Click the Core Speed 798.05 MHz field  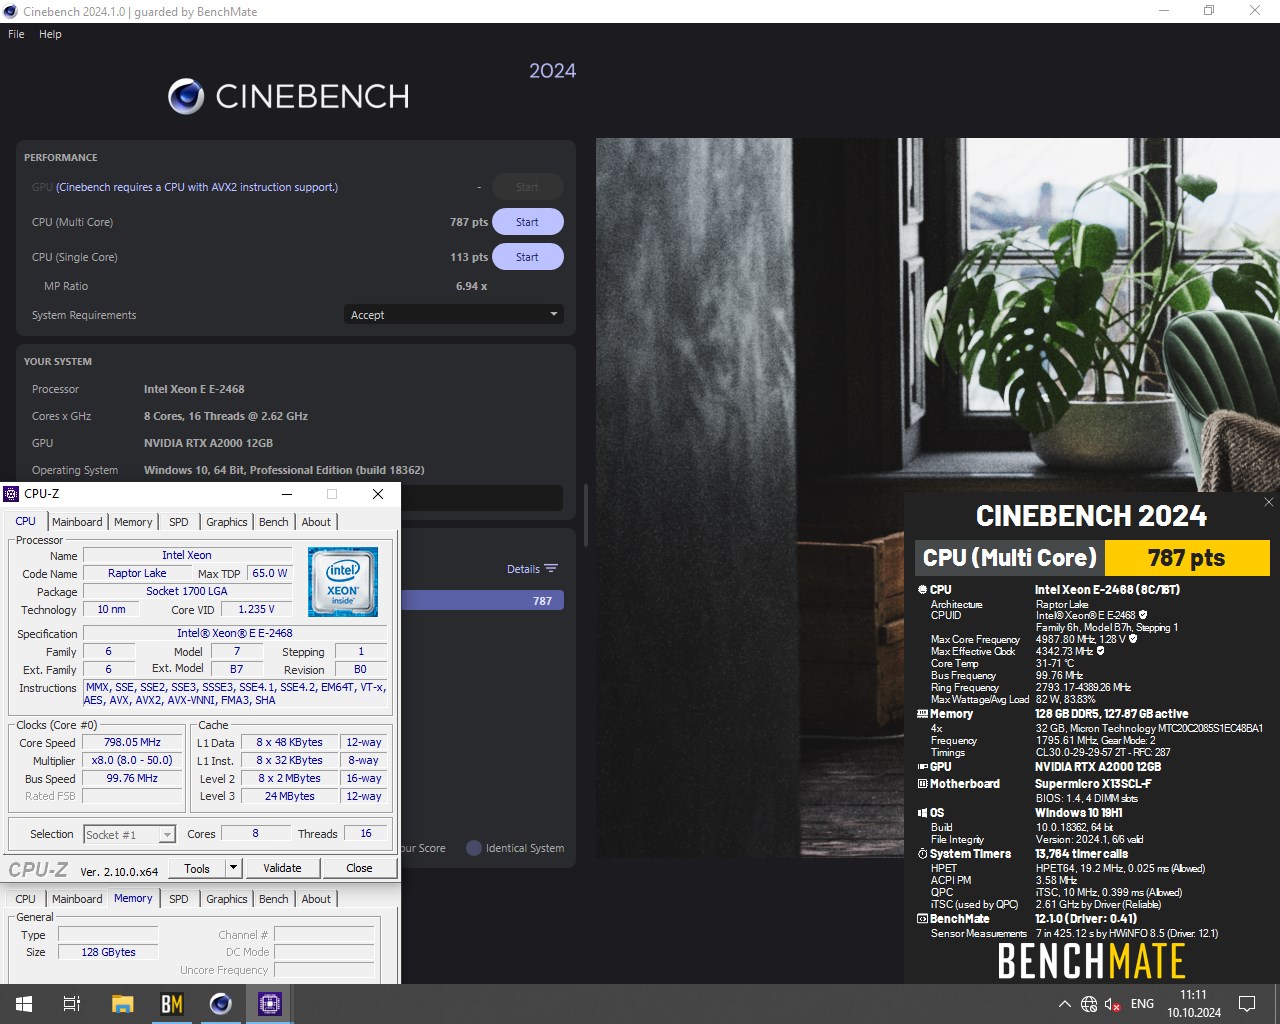tap(132, 742)
